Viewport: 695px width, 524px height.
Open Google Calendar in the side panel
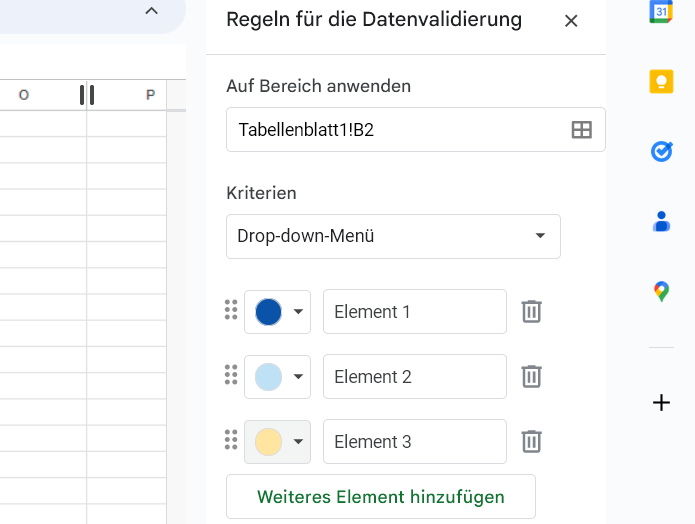tap(661, 12)
